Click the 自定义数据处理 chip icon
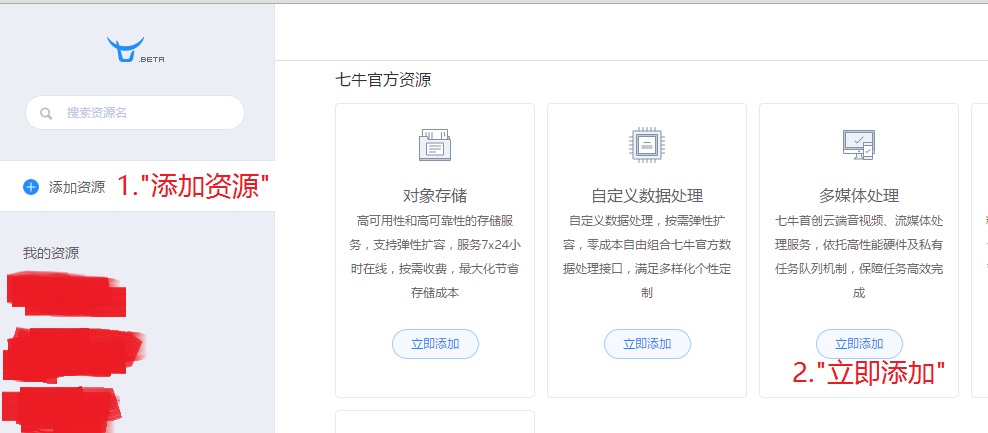The image size is (988, 433). click(647, 144)
